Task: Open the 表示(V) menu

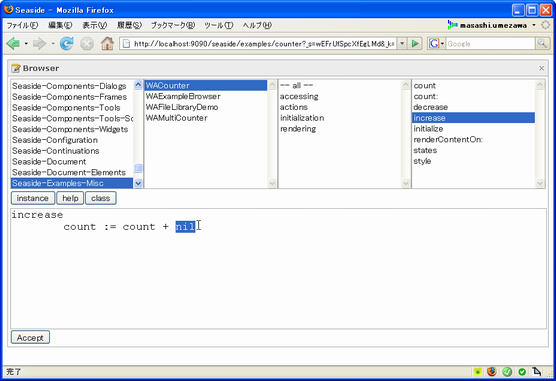Action: pos(94,25)
